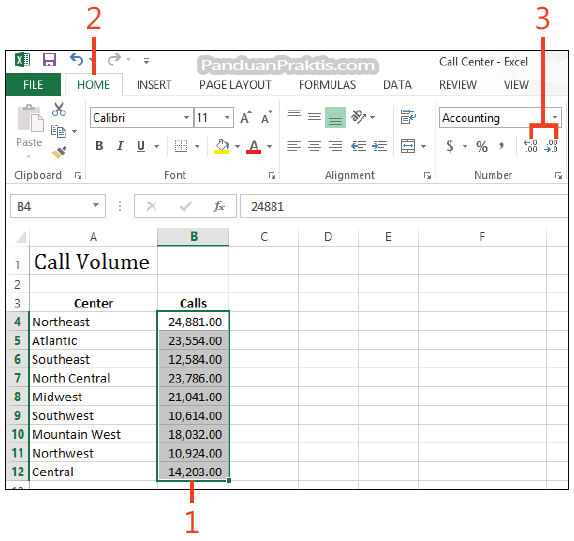This screenshot has width=574, height=541.
Task: Align text left
Action: [294, 146]
